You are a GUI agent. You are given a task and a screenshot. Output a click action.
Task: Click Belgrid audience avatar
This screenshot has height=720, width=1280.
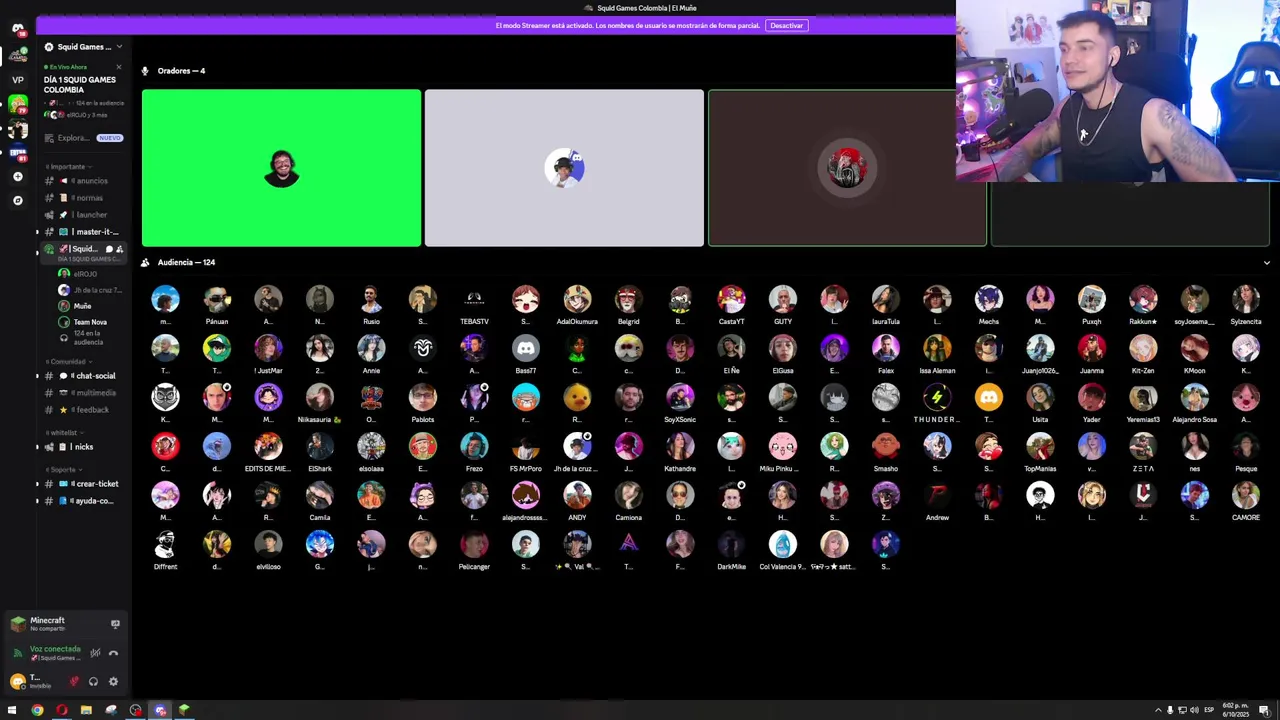628,299
